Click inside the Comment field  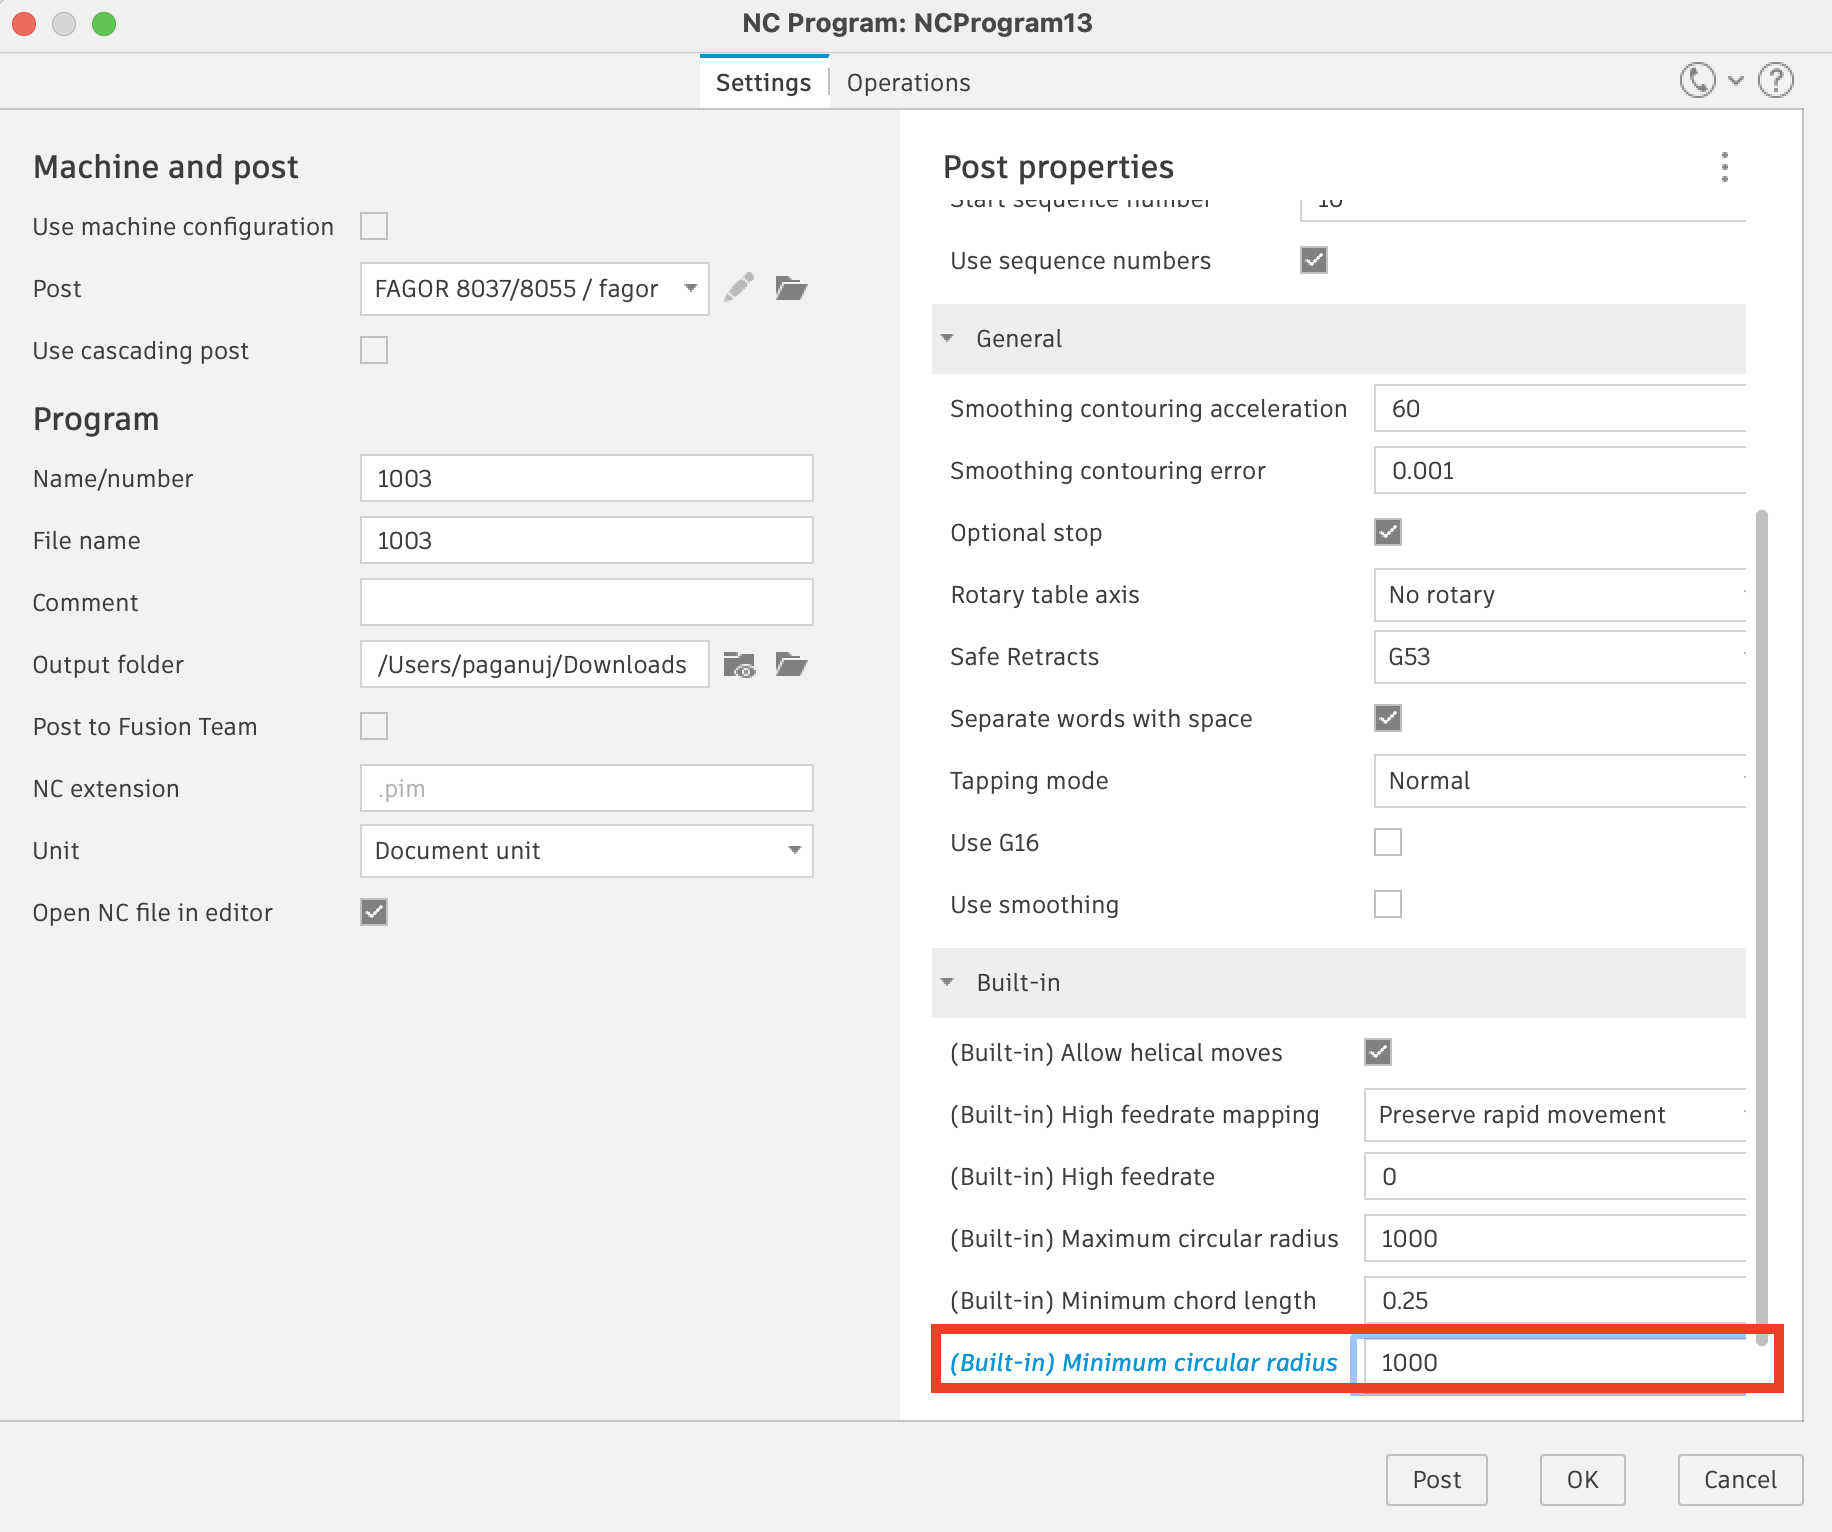pos(586,602)
